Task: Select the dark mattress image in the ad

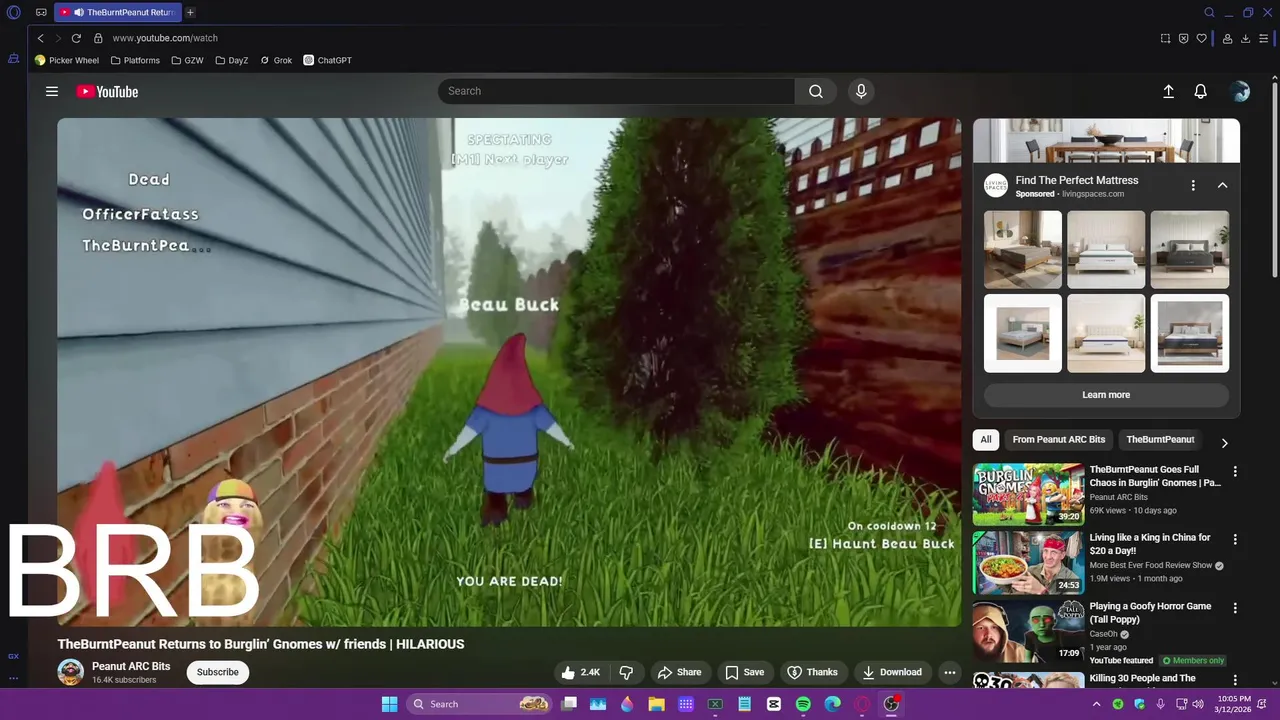Action: pyautogui.click(x=1190, y=249)
